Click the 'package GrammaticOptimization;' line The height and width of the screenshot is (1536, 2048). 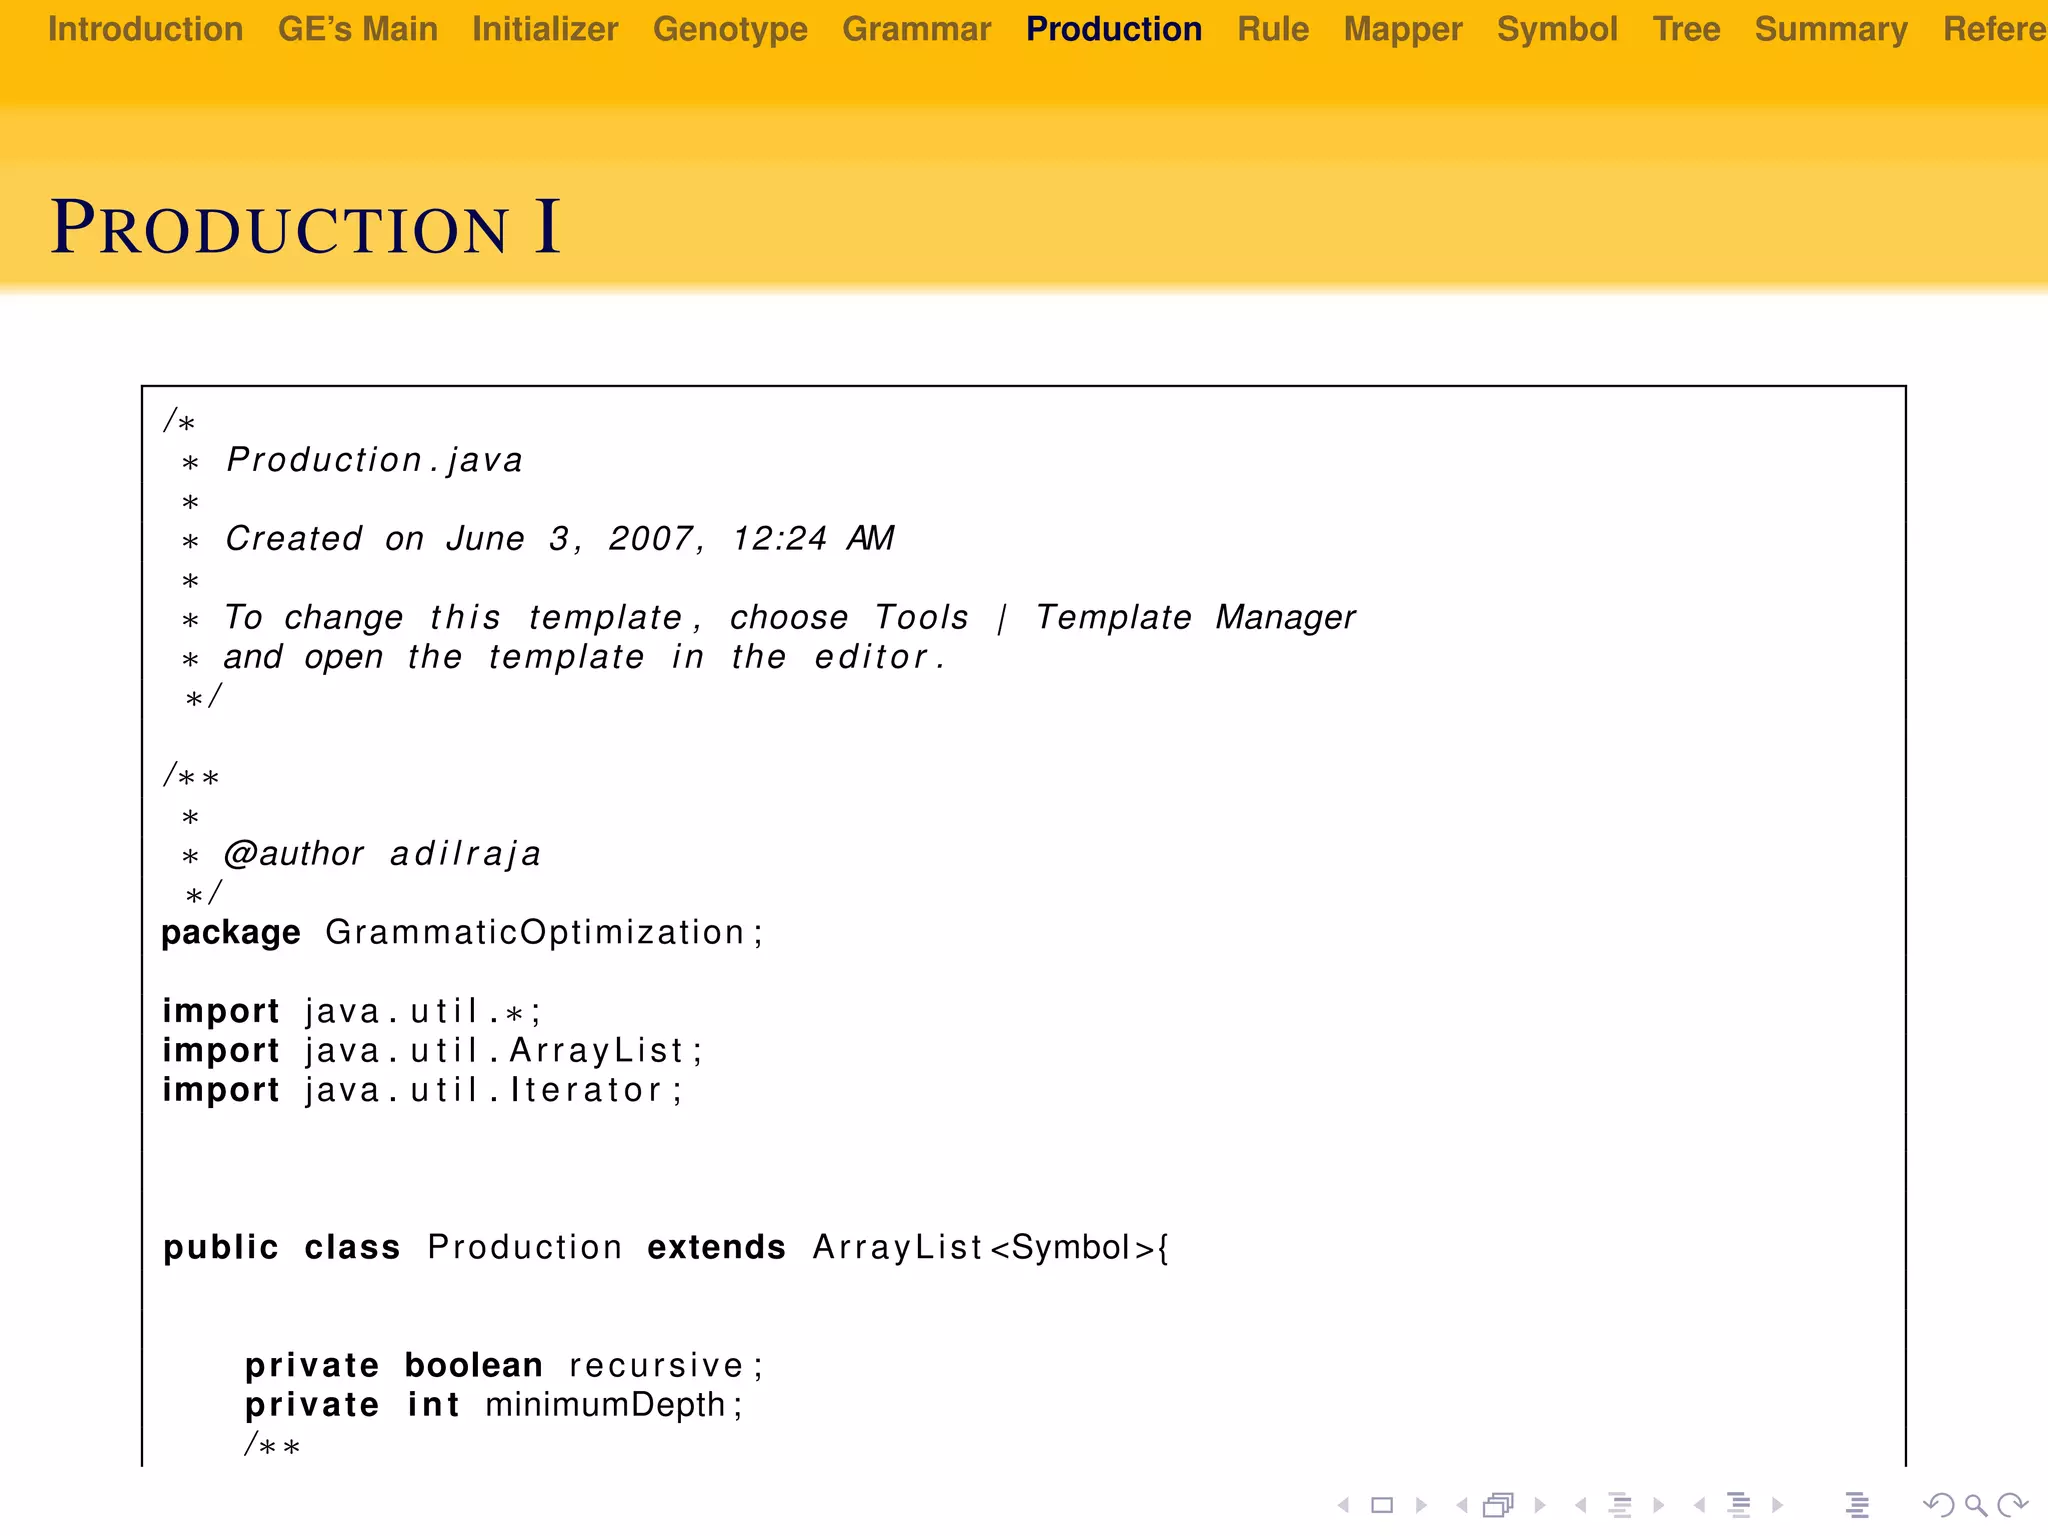pos(462,932)
